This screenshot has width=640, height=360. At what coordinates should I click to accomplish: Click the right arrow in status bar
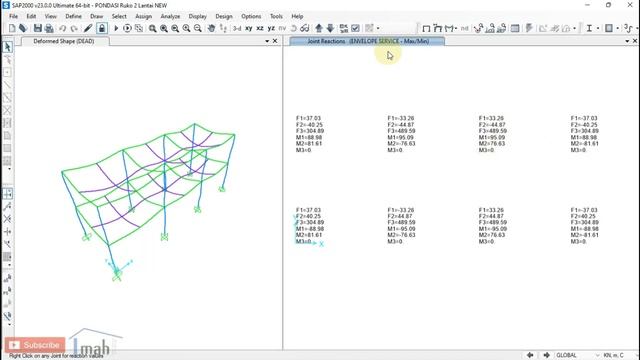pos(547,355)
